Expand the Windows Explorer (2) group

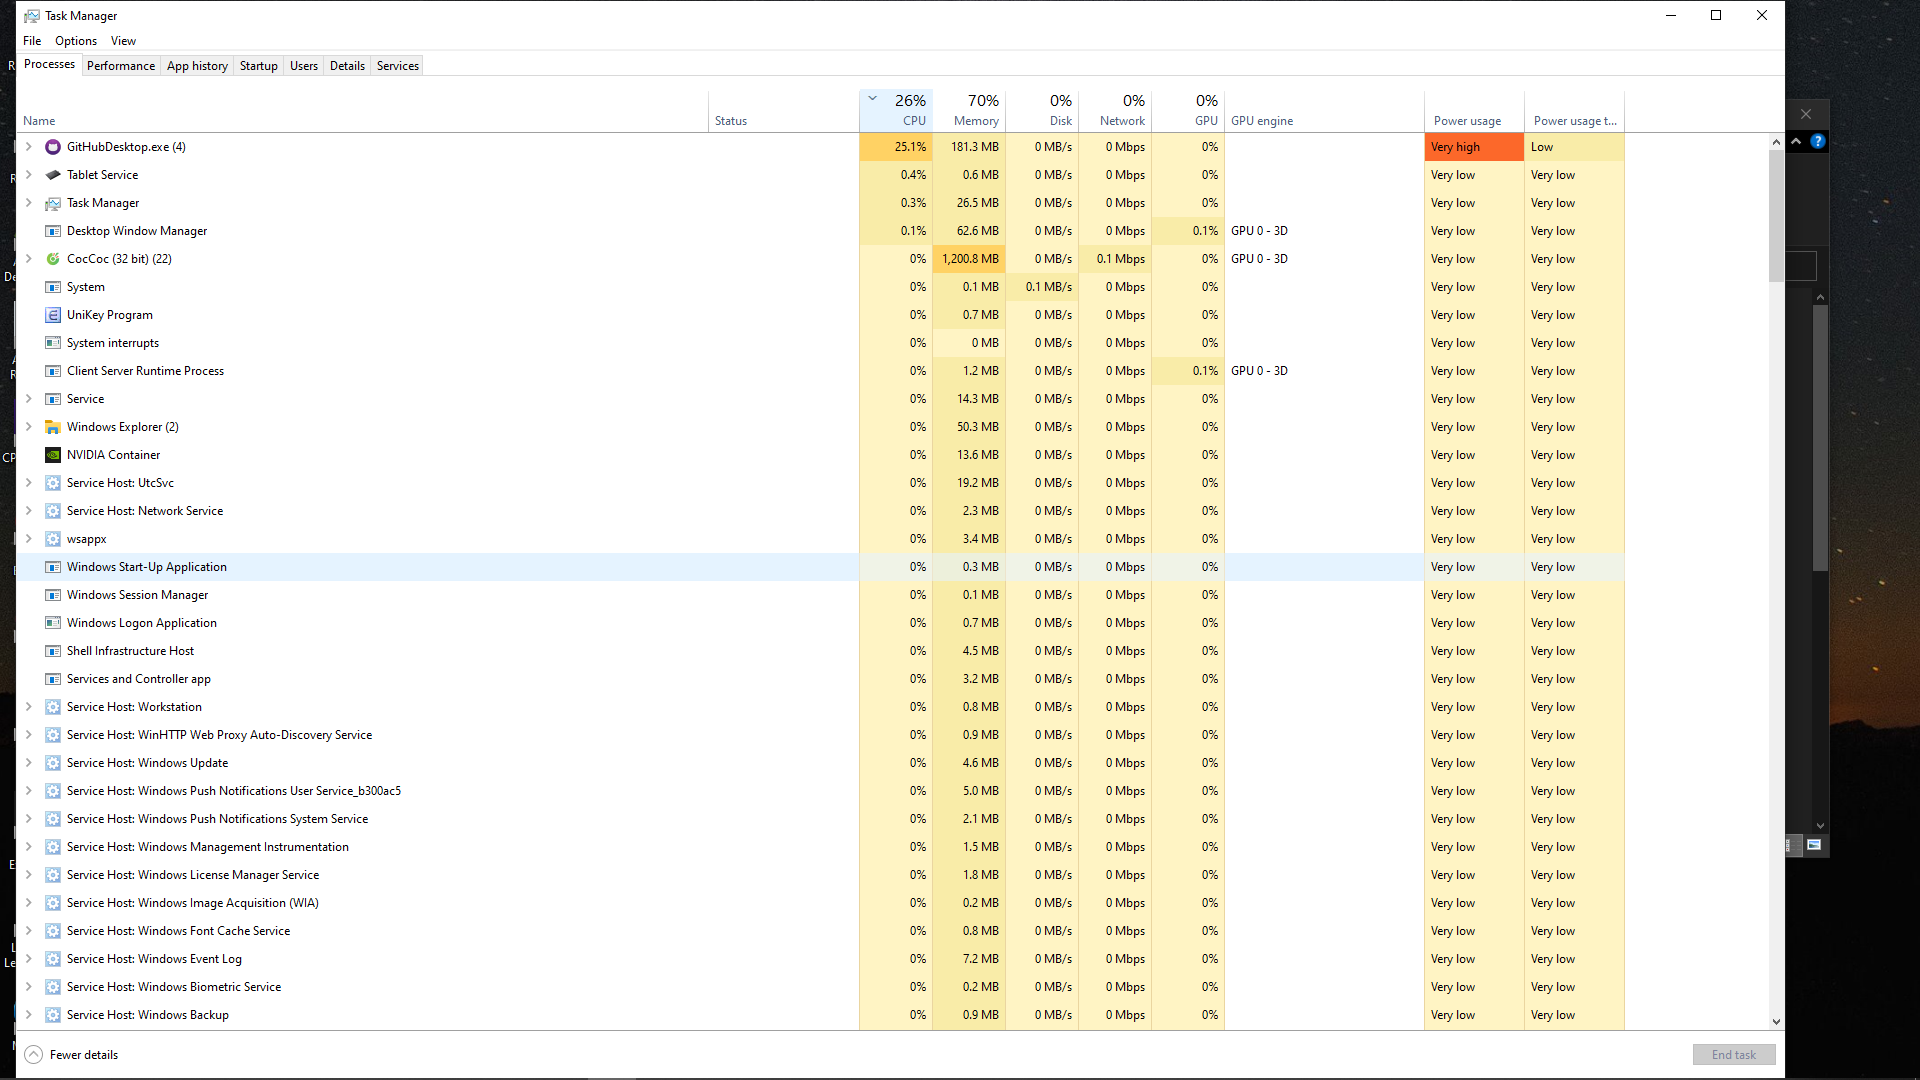(29, 427)
